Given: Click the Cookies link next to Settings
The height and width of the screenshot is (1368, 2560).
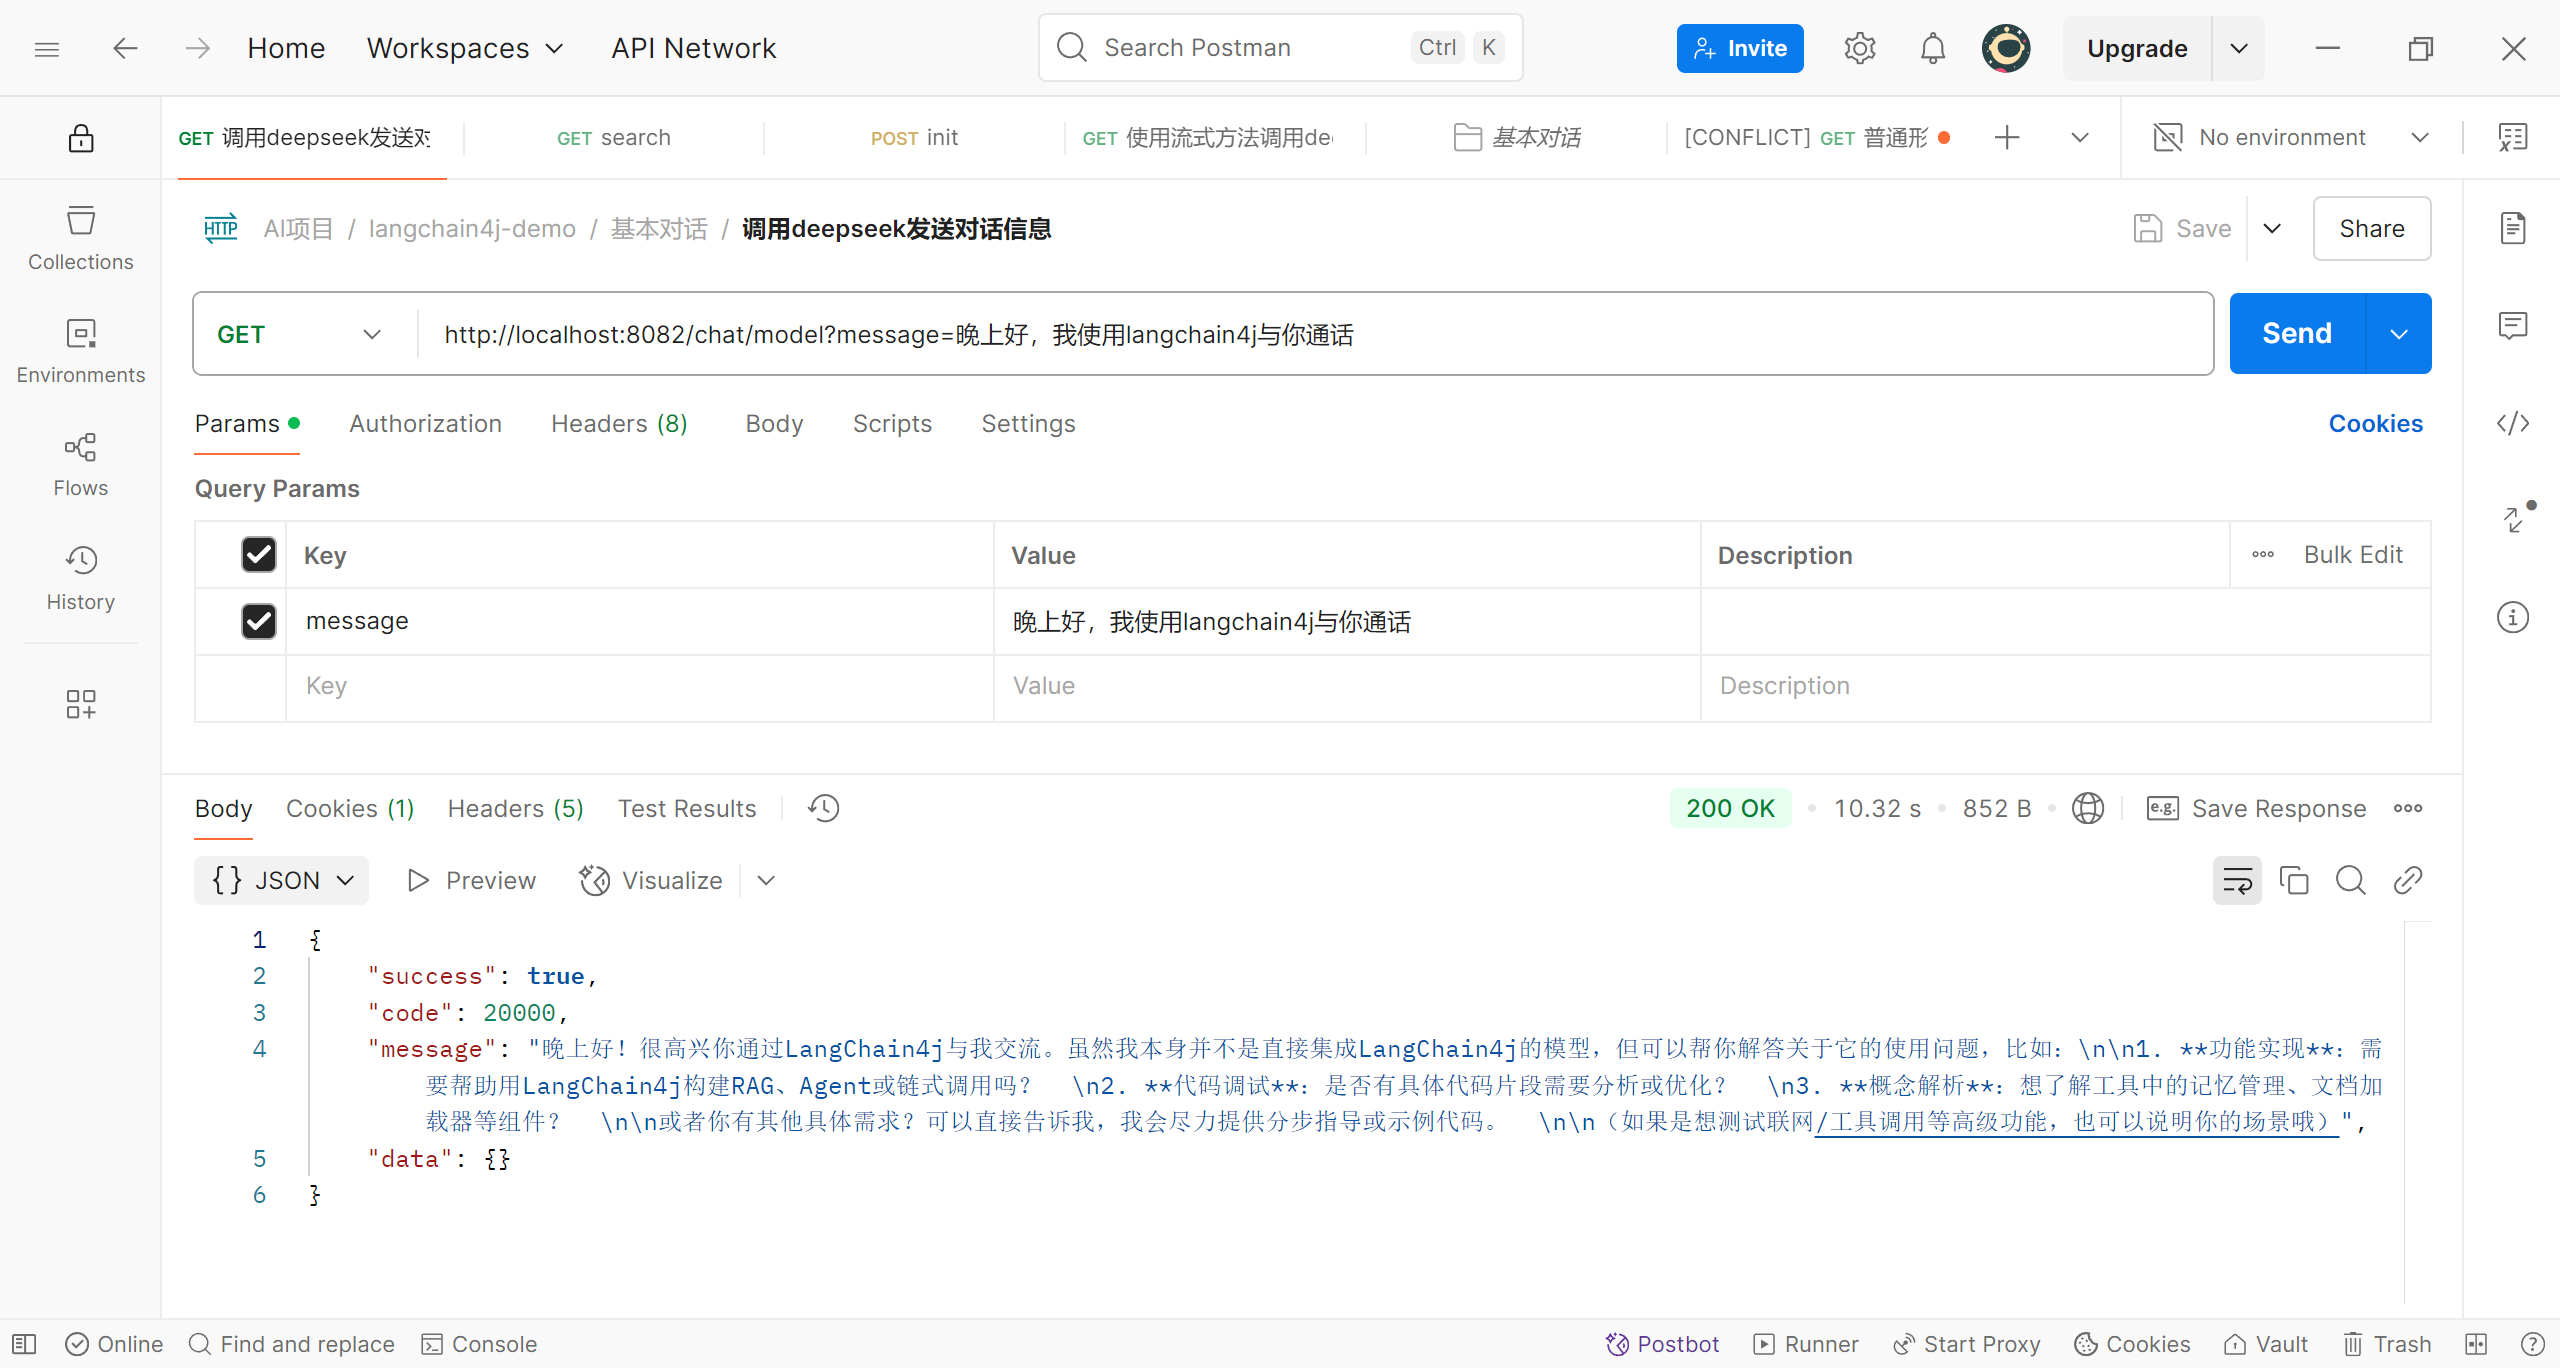Looking at the screenshot, I should (2375, 424).
